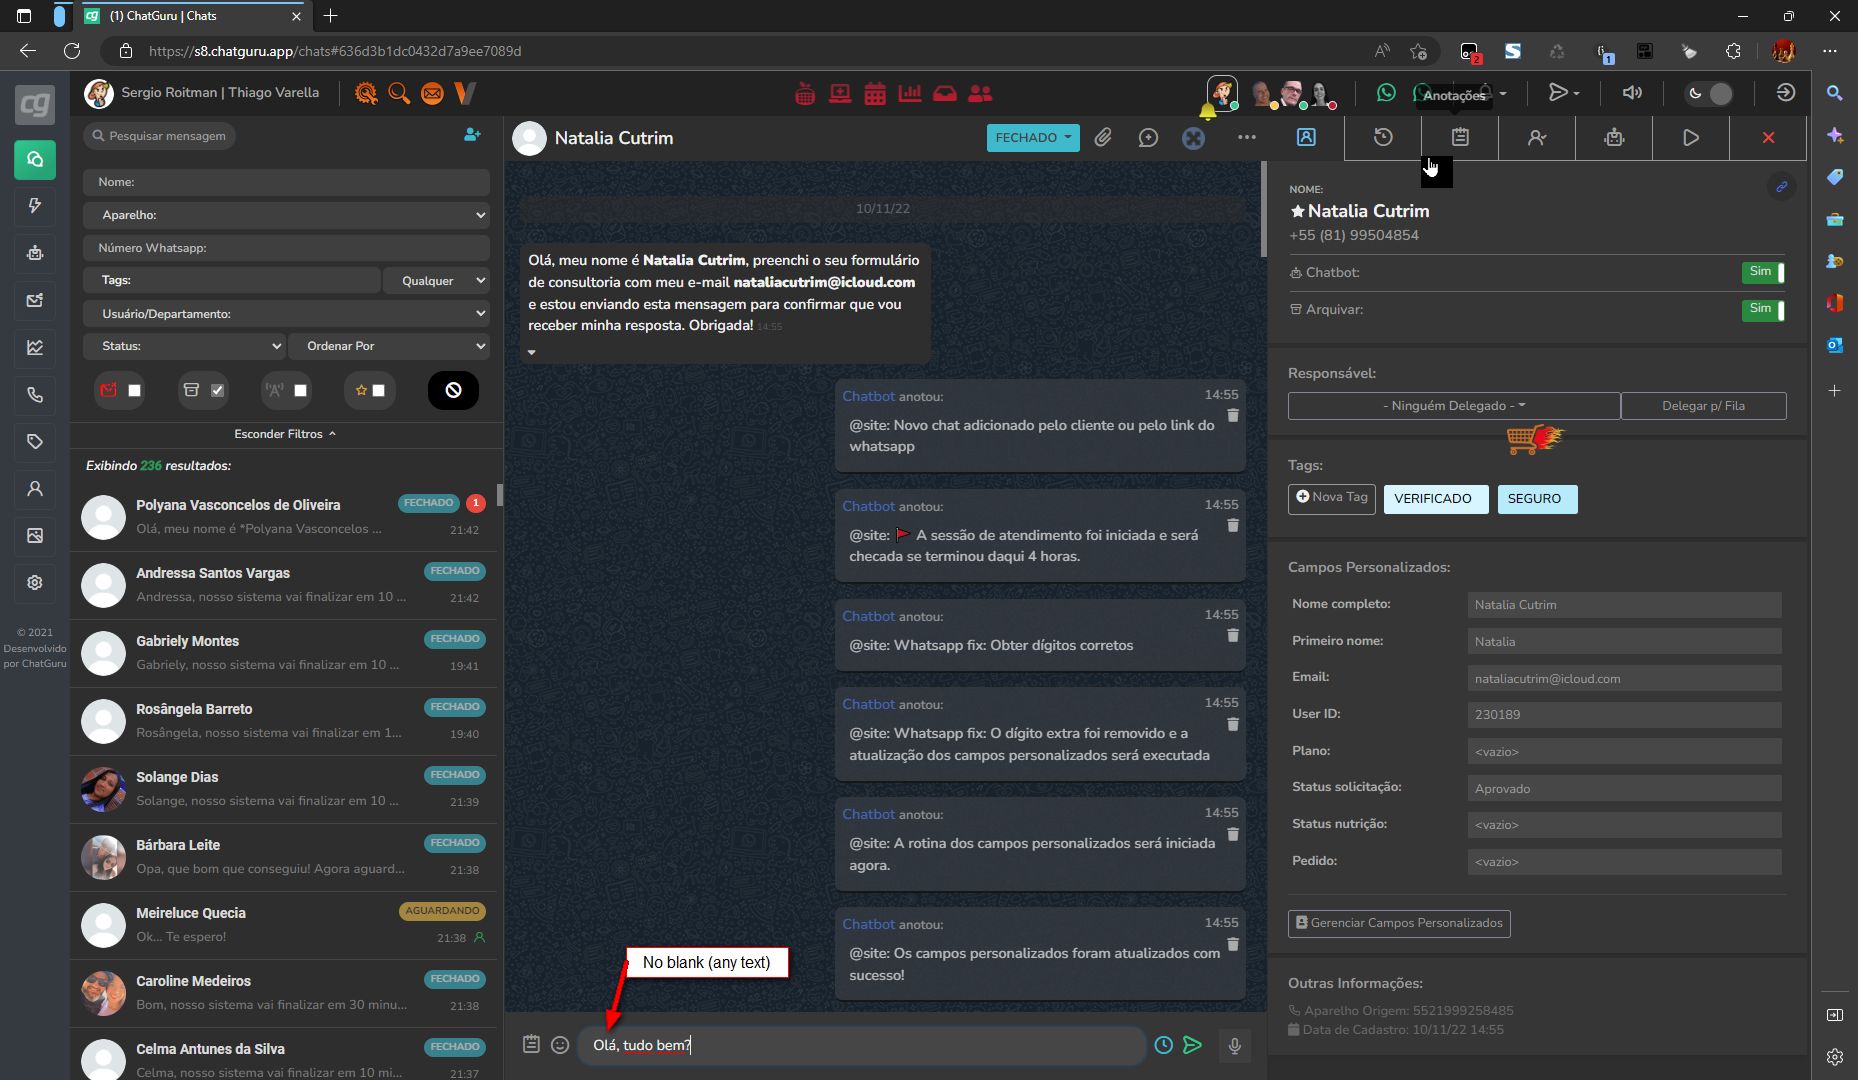Copy the contact link icon near NOME
Screen dimensions: 1858x1080
click(1781, 187)
